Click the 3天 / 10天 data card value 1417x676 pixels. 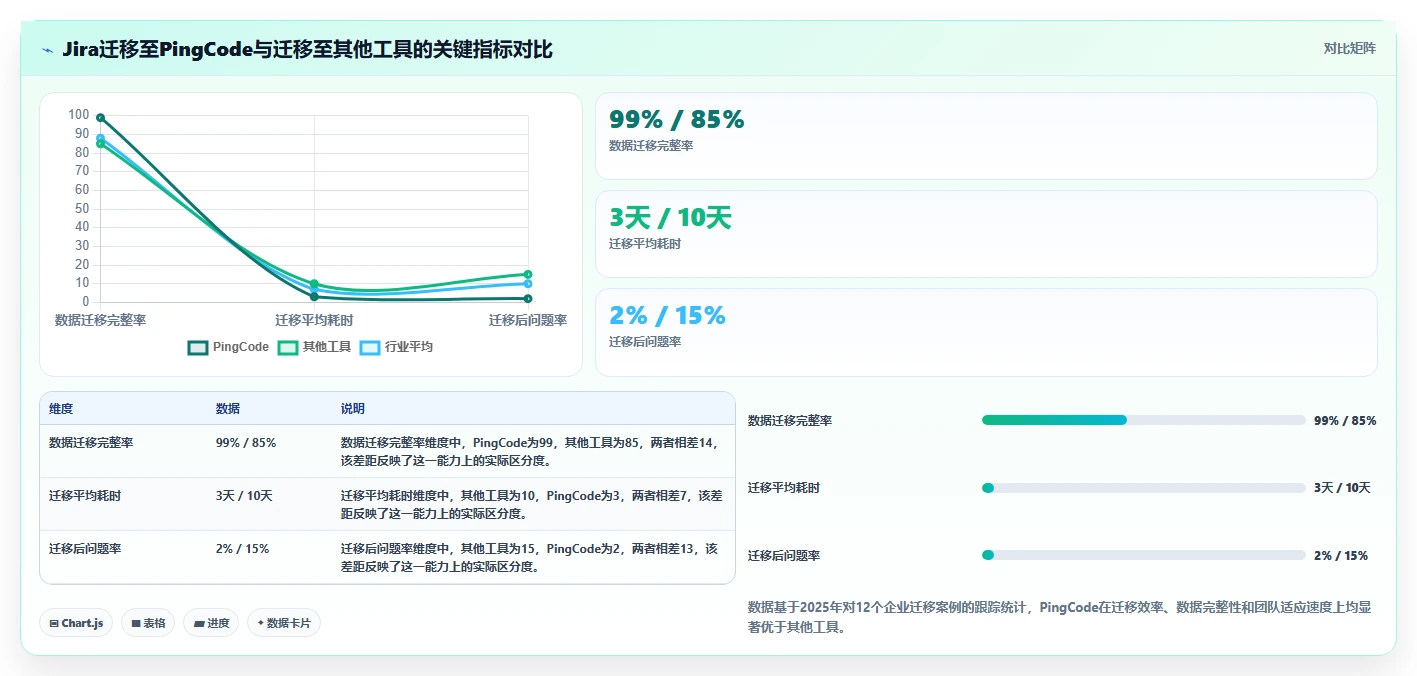[x=670, y=218]
